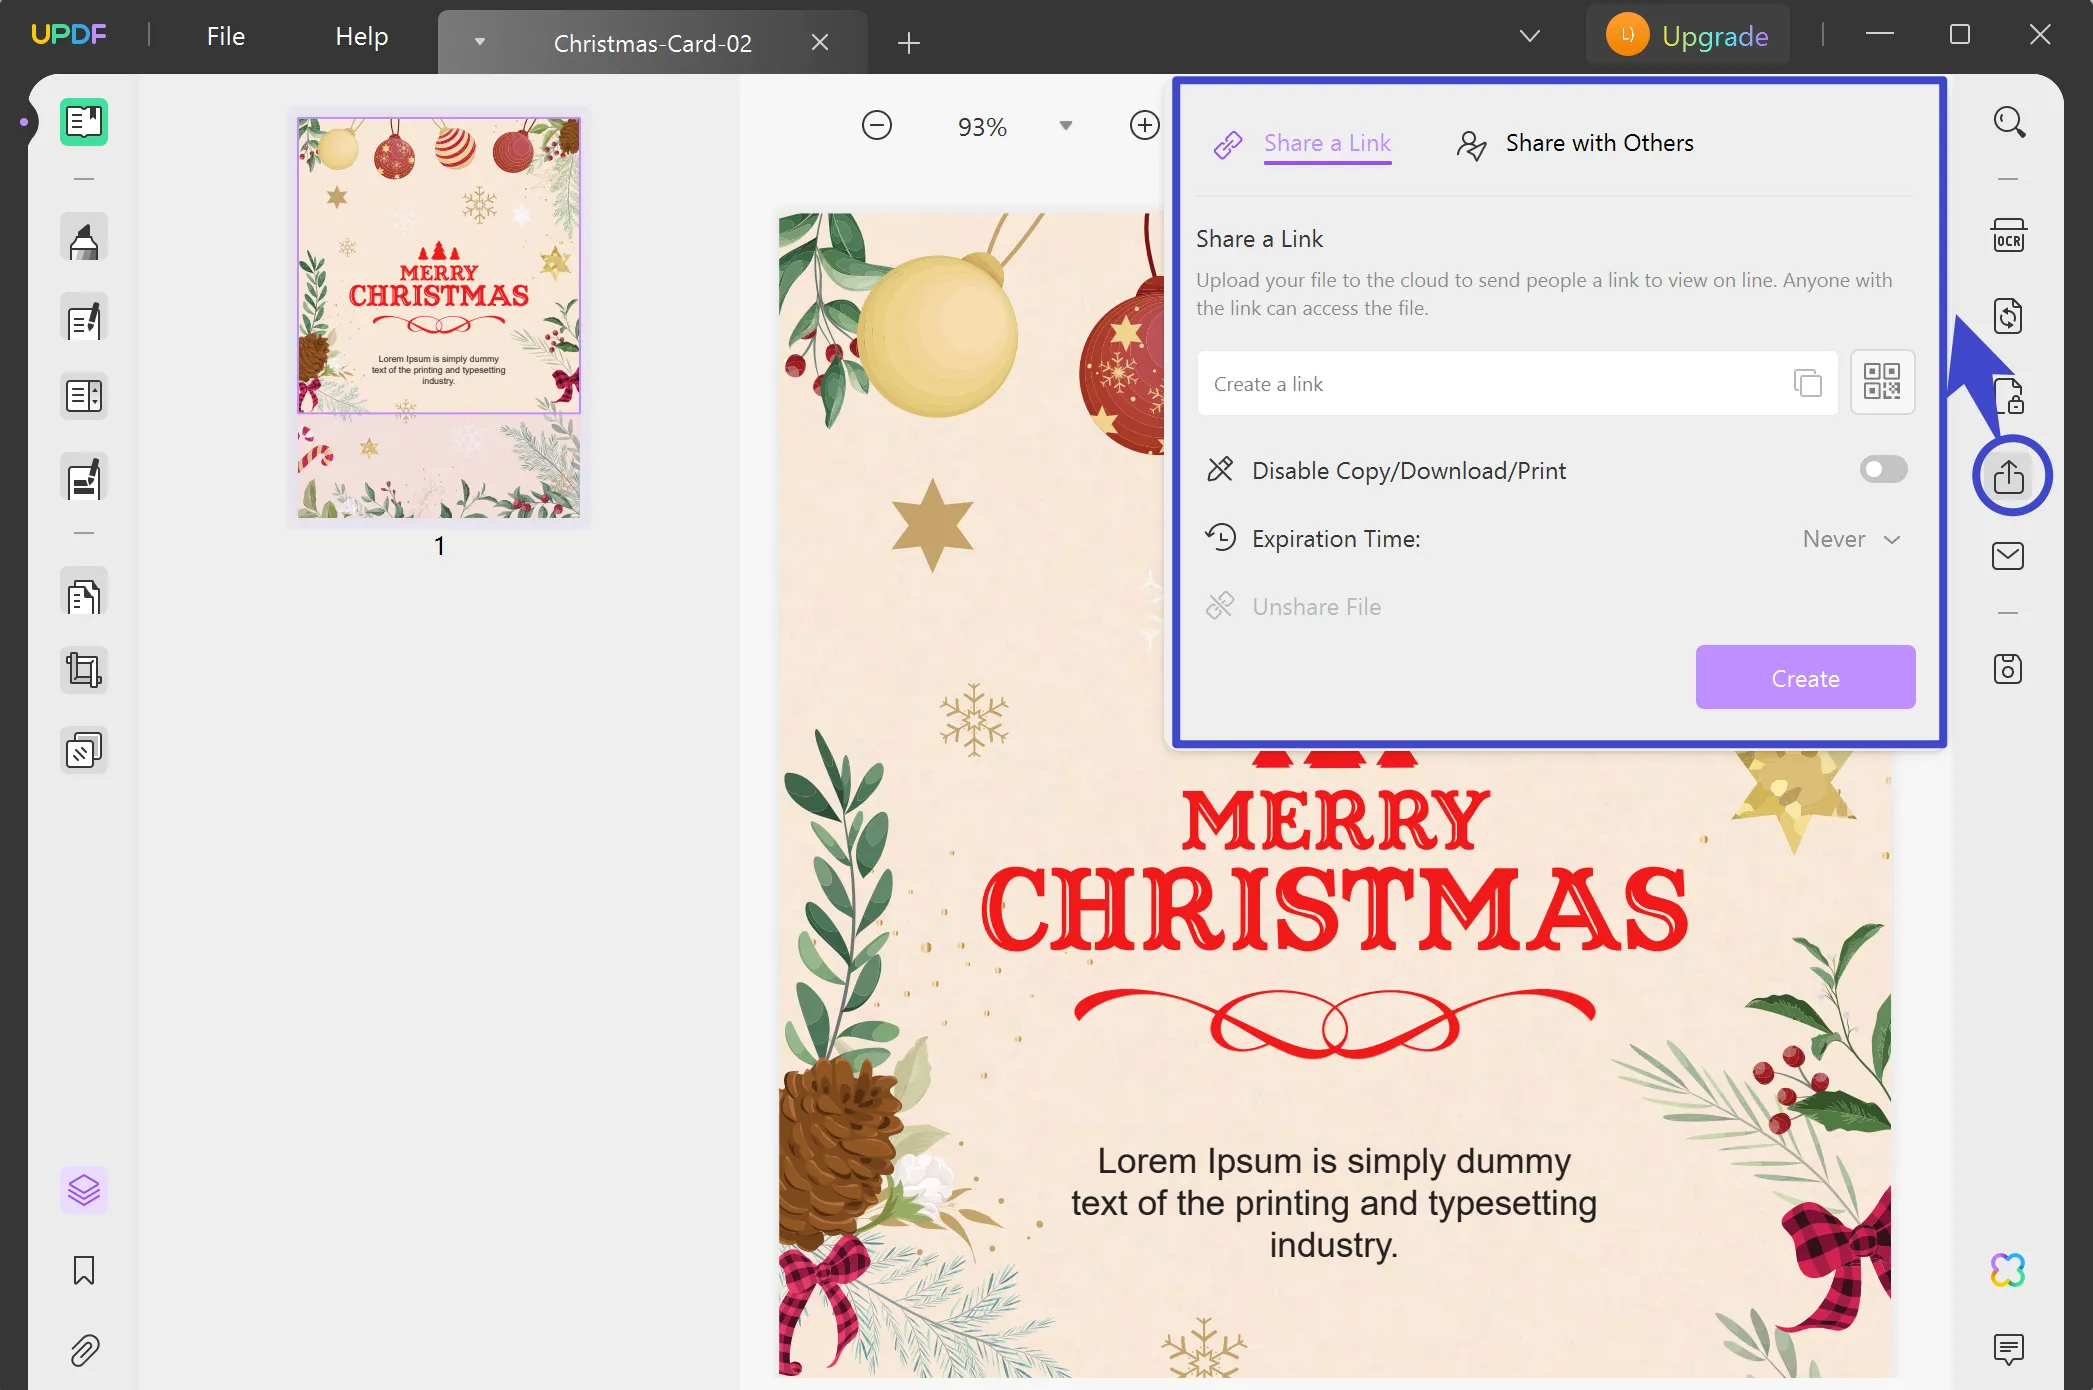2093x1390 pixels.
Task: Select the edit PDF tool
Action: [84, 320]
